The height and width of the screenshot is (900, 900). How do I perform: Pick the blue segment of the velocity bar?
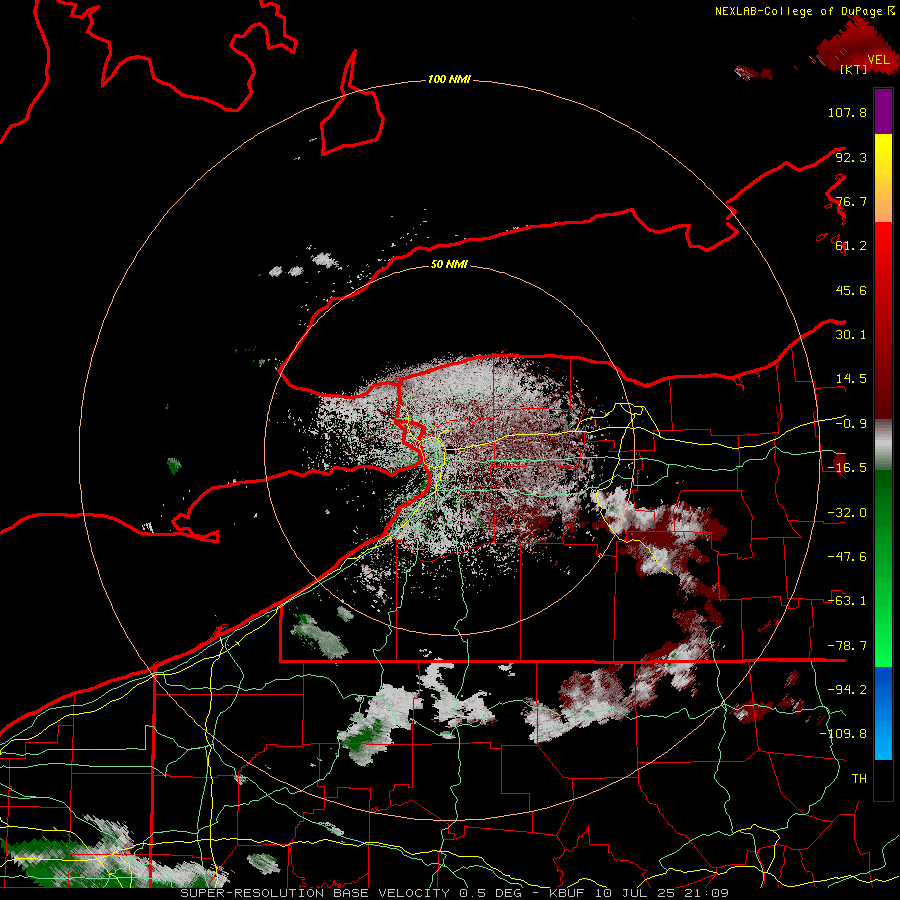(883, 713)
